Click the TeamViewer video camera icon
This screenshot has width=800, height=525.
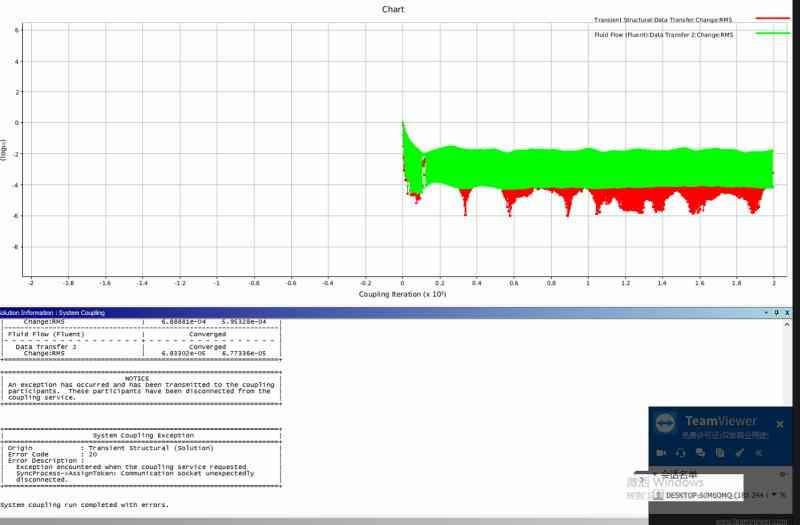click(662, 453)
